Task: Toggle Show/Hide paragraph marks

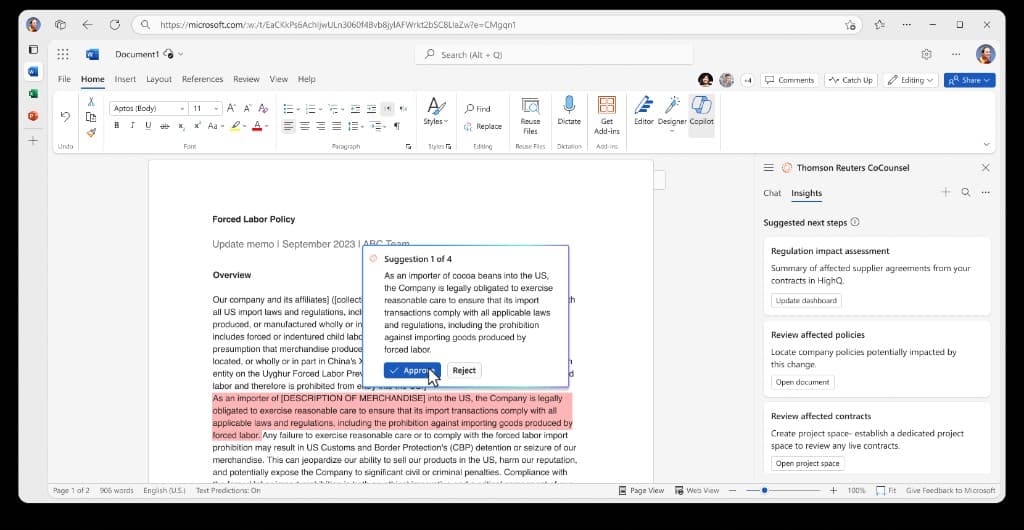Action: pos(396,126)
